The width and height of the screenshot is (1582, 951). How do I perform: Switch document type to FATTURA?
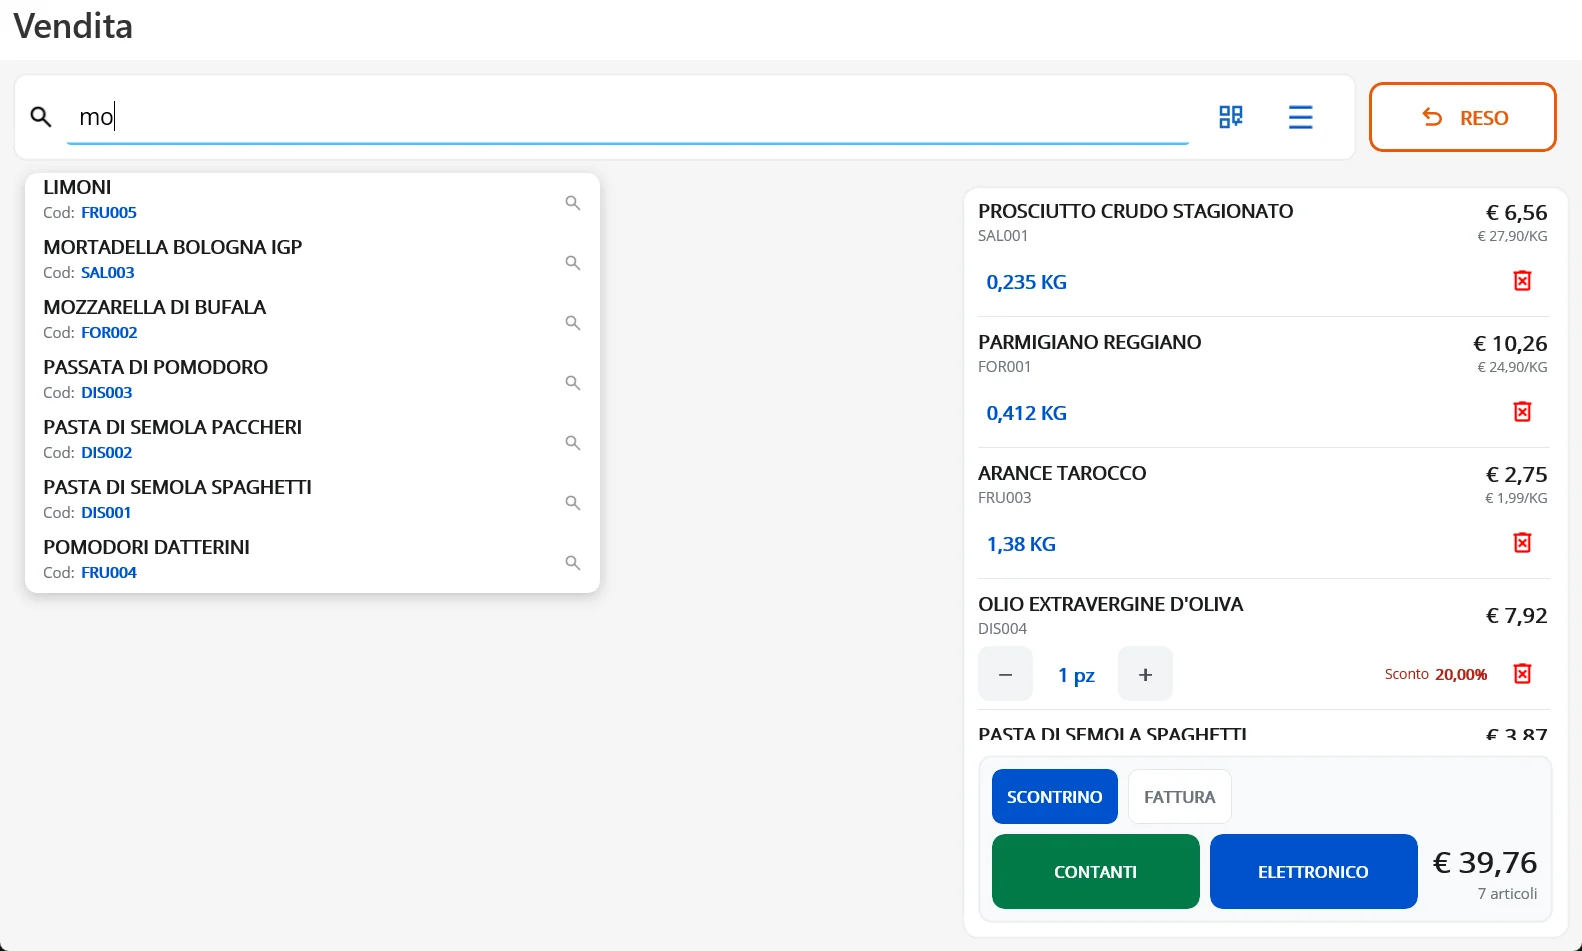coord(1180,797)
